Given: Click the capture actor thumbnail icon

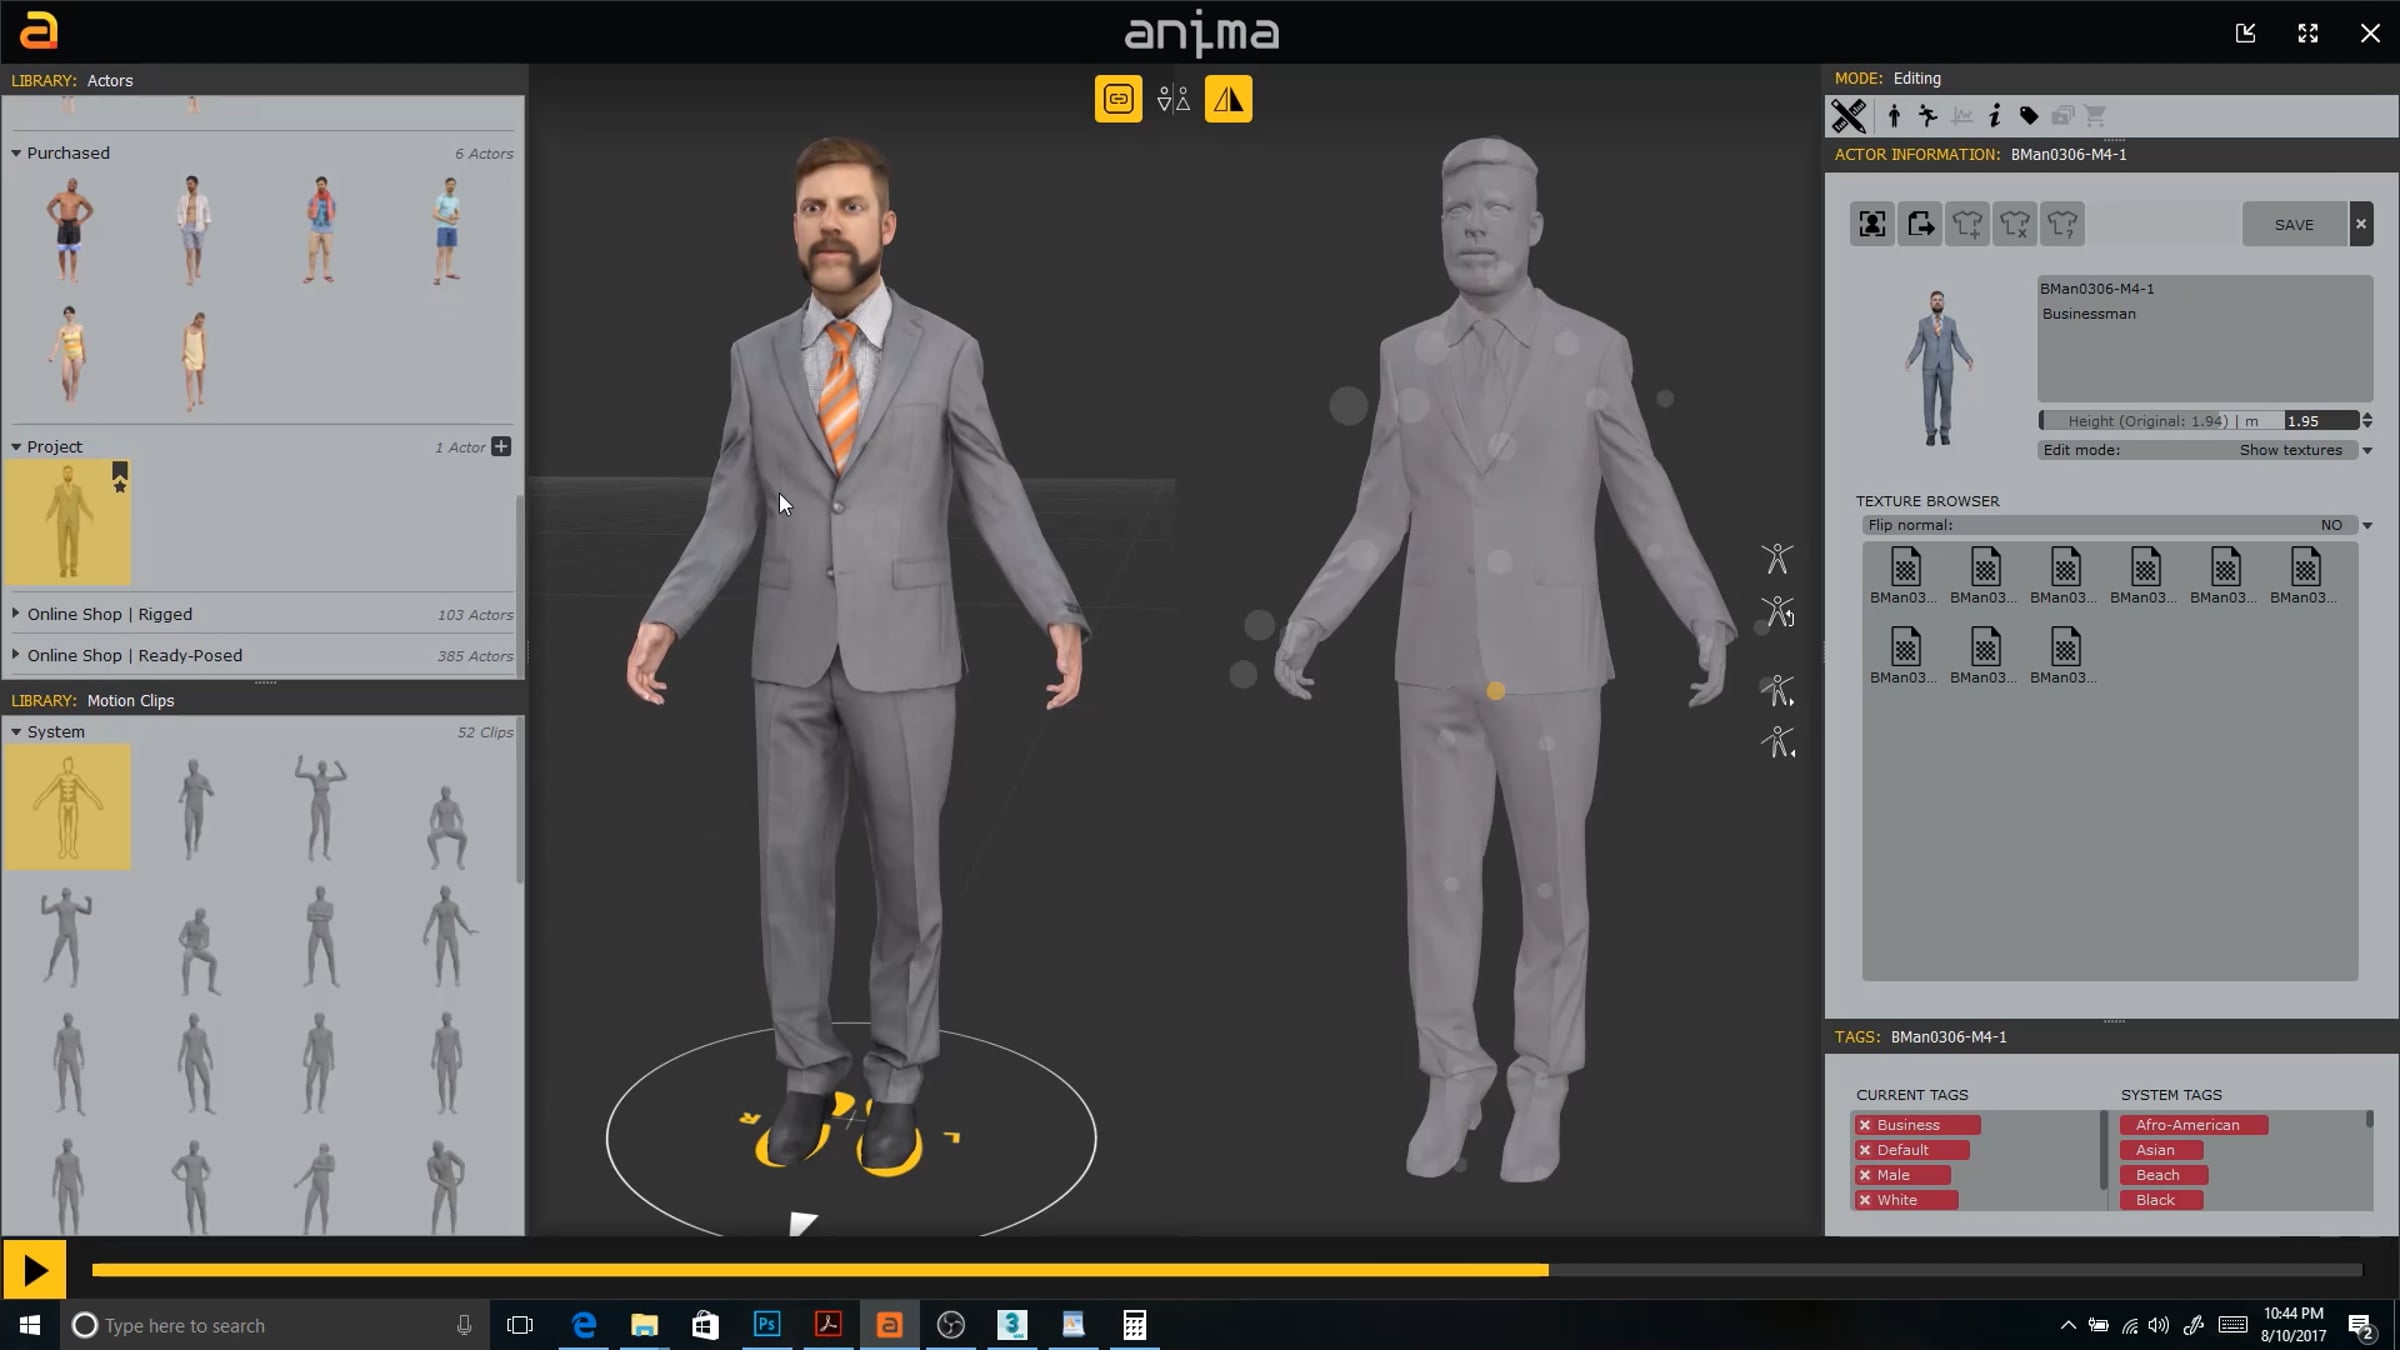Looking at the screenshot, I should (x=1872, y=224).
